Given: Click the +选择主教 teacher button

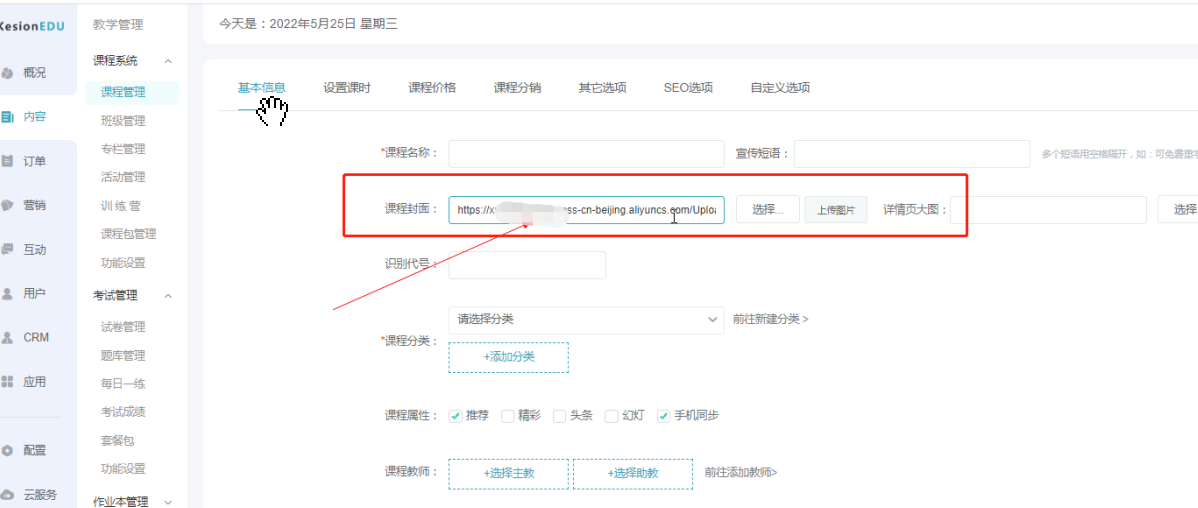Looking at the screenshot, I should (508, 473).
